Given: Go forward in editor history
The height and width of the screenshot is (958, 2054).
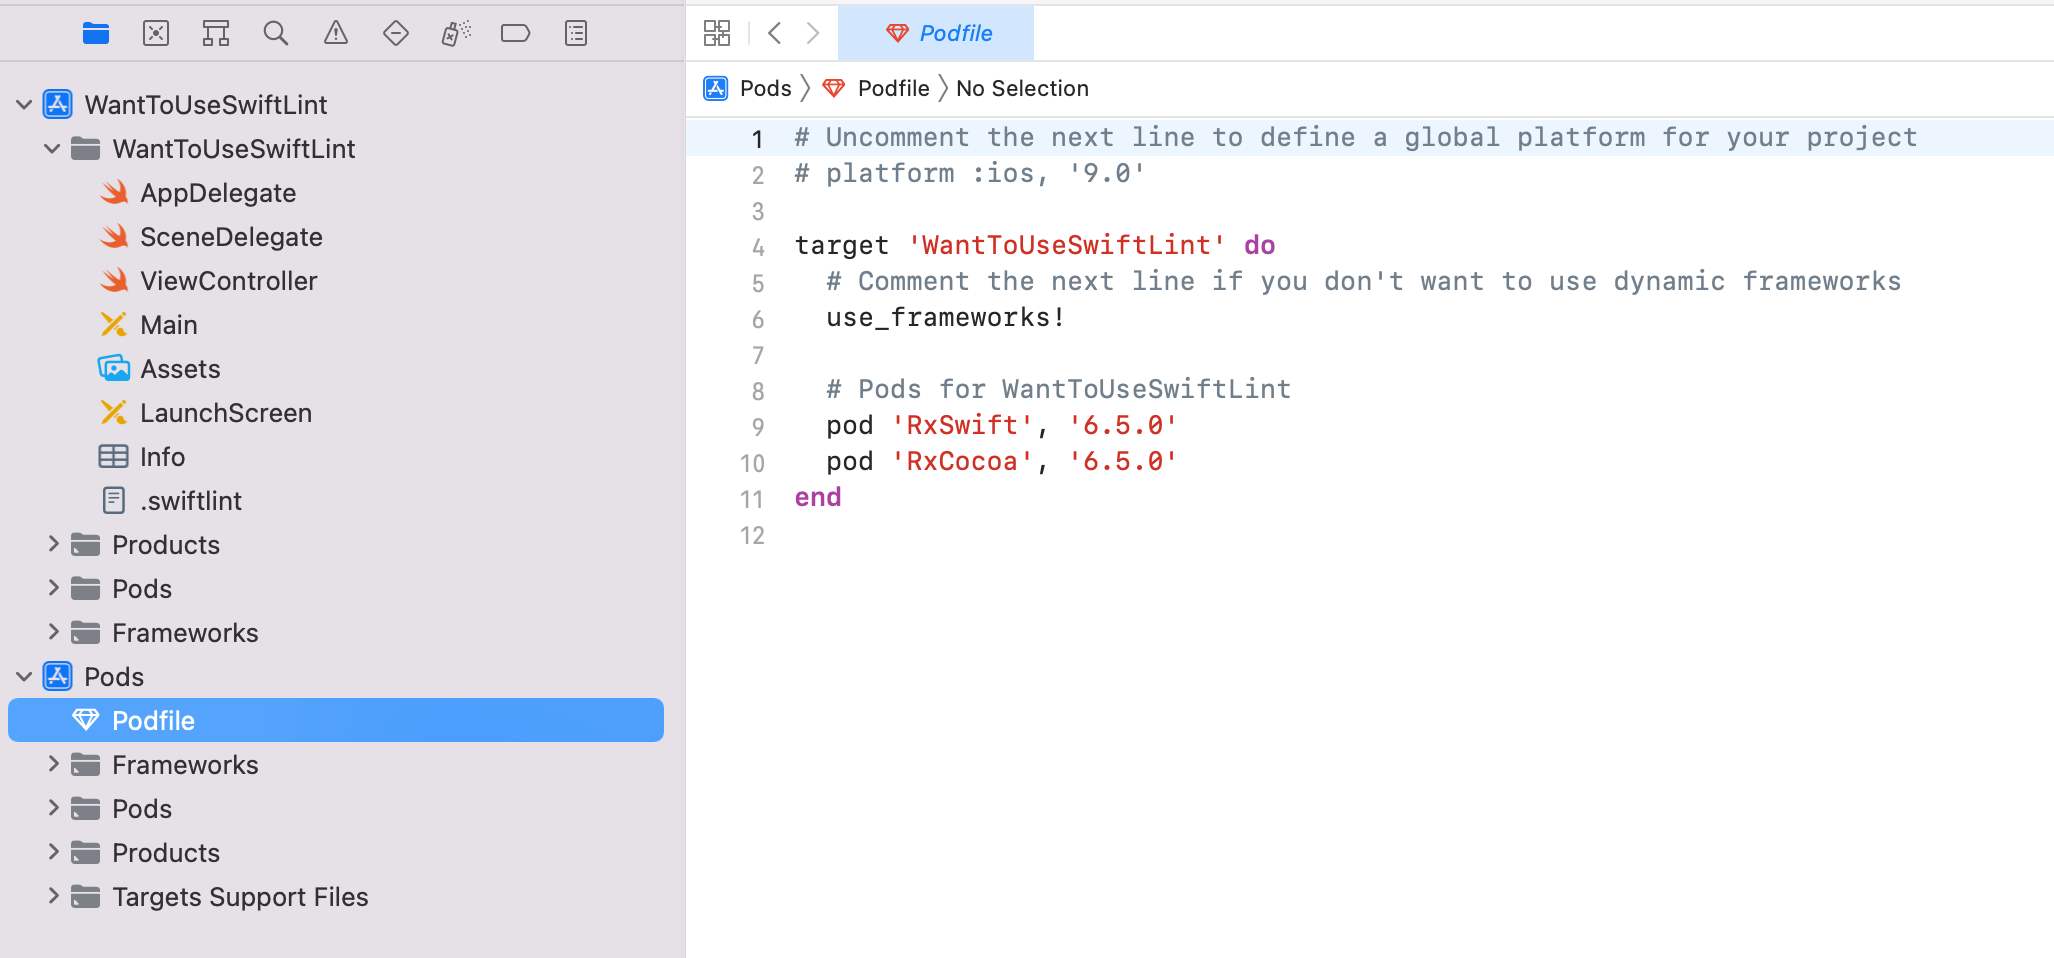Looking at the screenshot, I should click(x=813, y=33).
